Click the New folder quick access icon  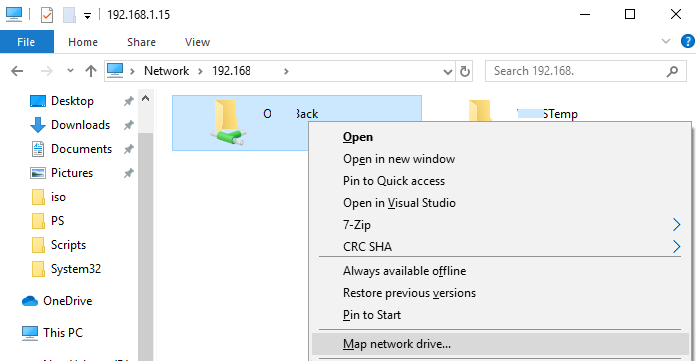click(x=69, y=15)
